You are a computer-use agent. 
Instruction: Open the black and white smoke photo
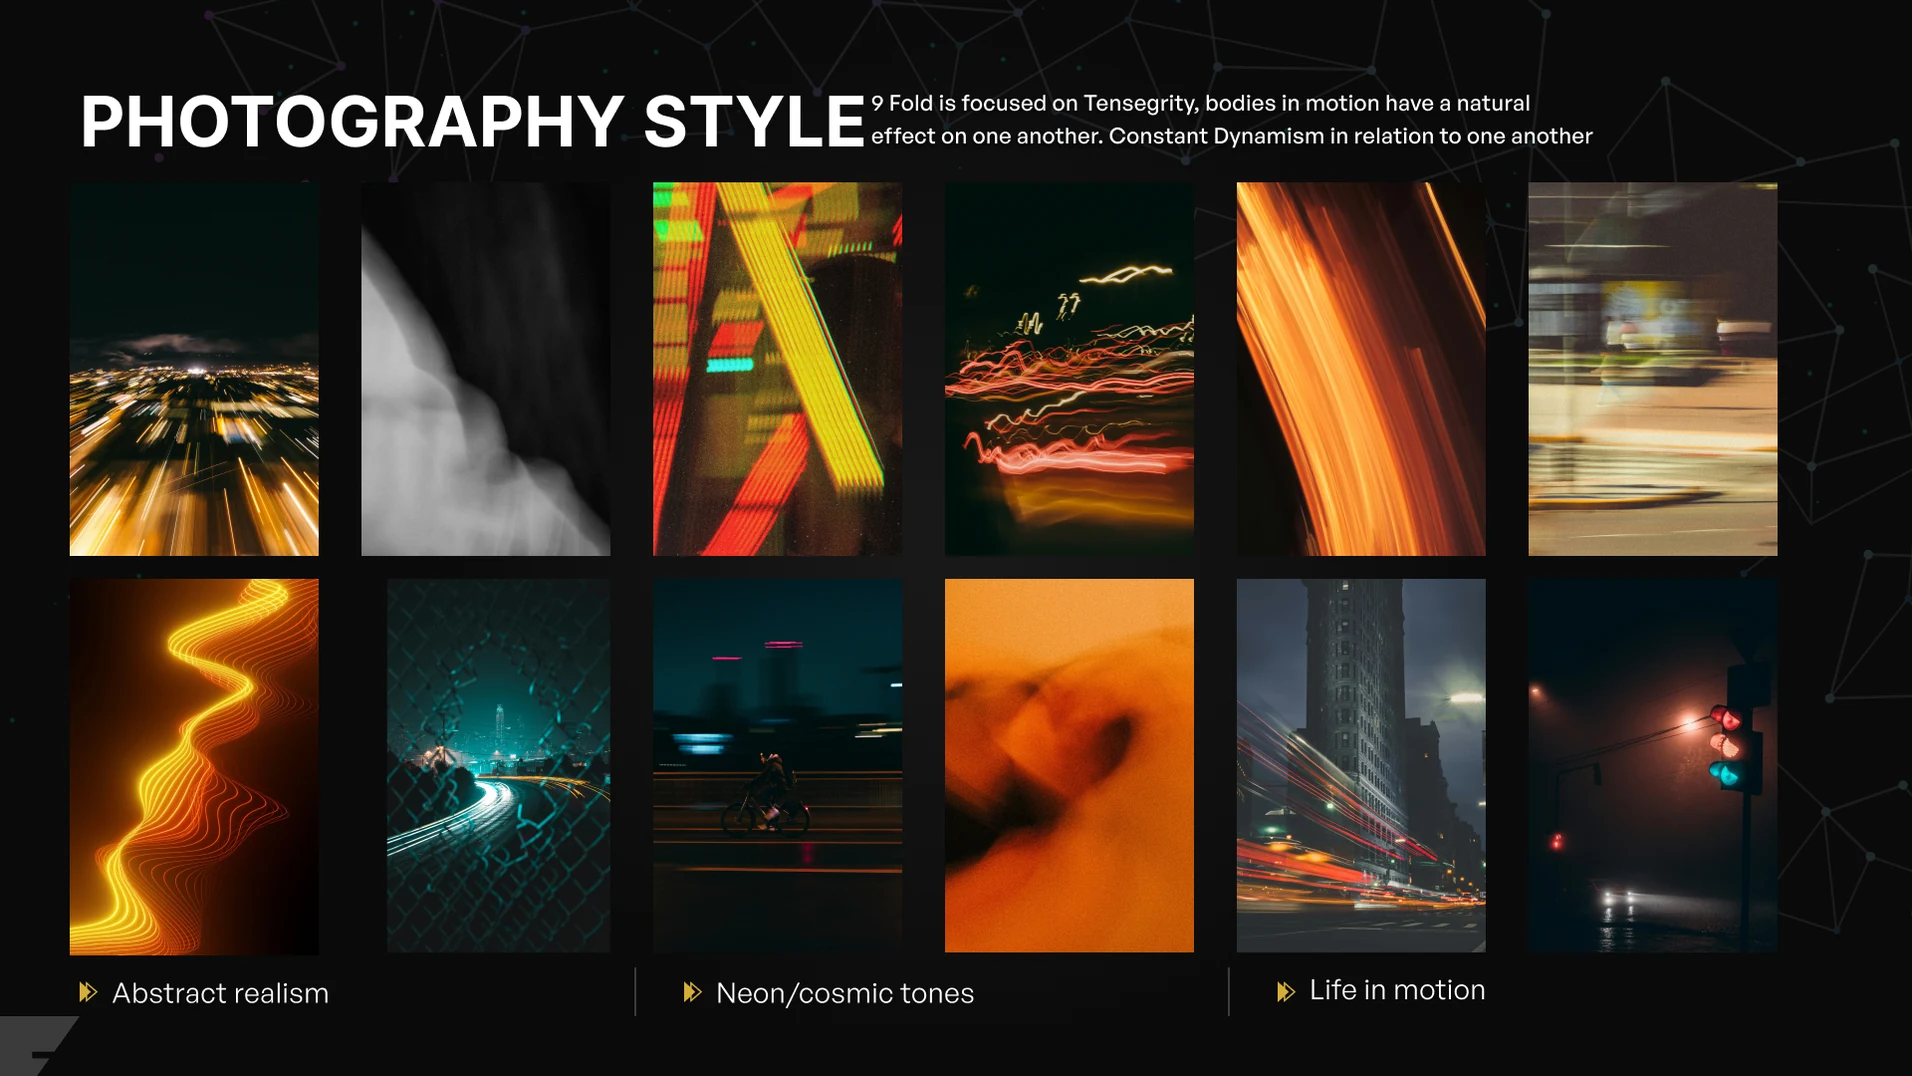click(x=485, y=369)
